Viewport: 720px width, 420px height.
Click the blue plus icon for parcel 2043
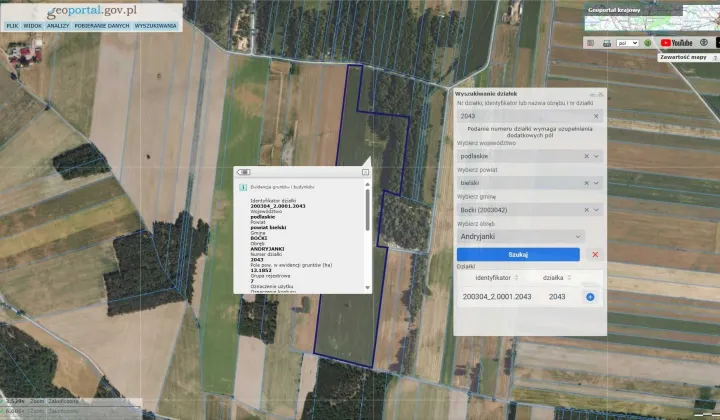tap(590, 297)
